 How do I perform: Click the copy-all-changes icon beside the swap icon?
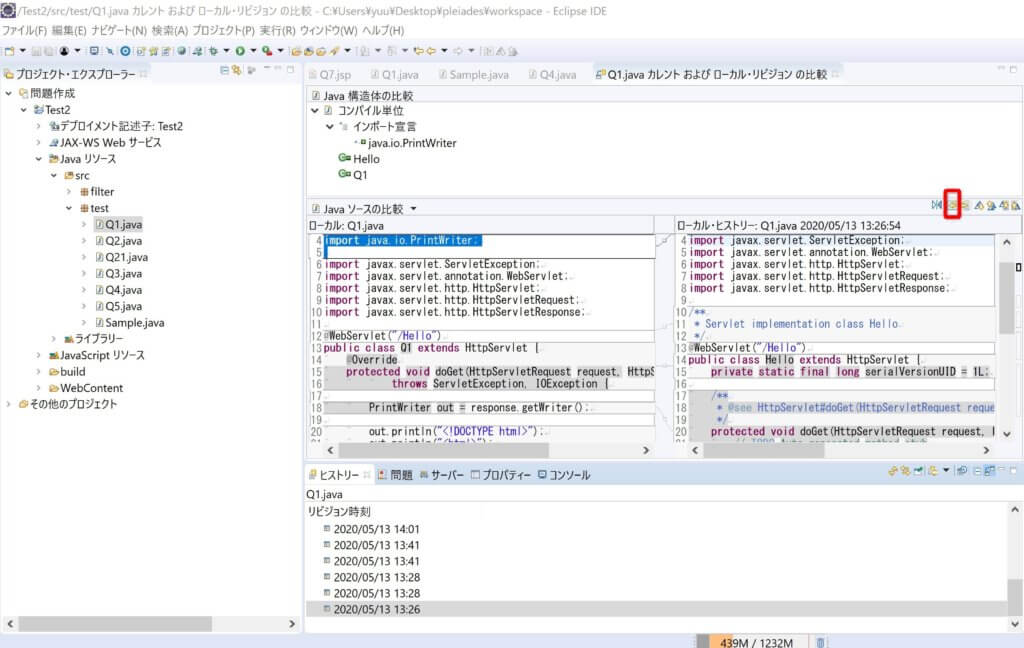pyautogui.click(x=953, y=205)
